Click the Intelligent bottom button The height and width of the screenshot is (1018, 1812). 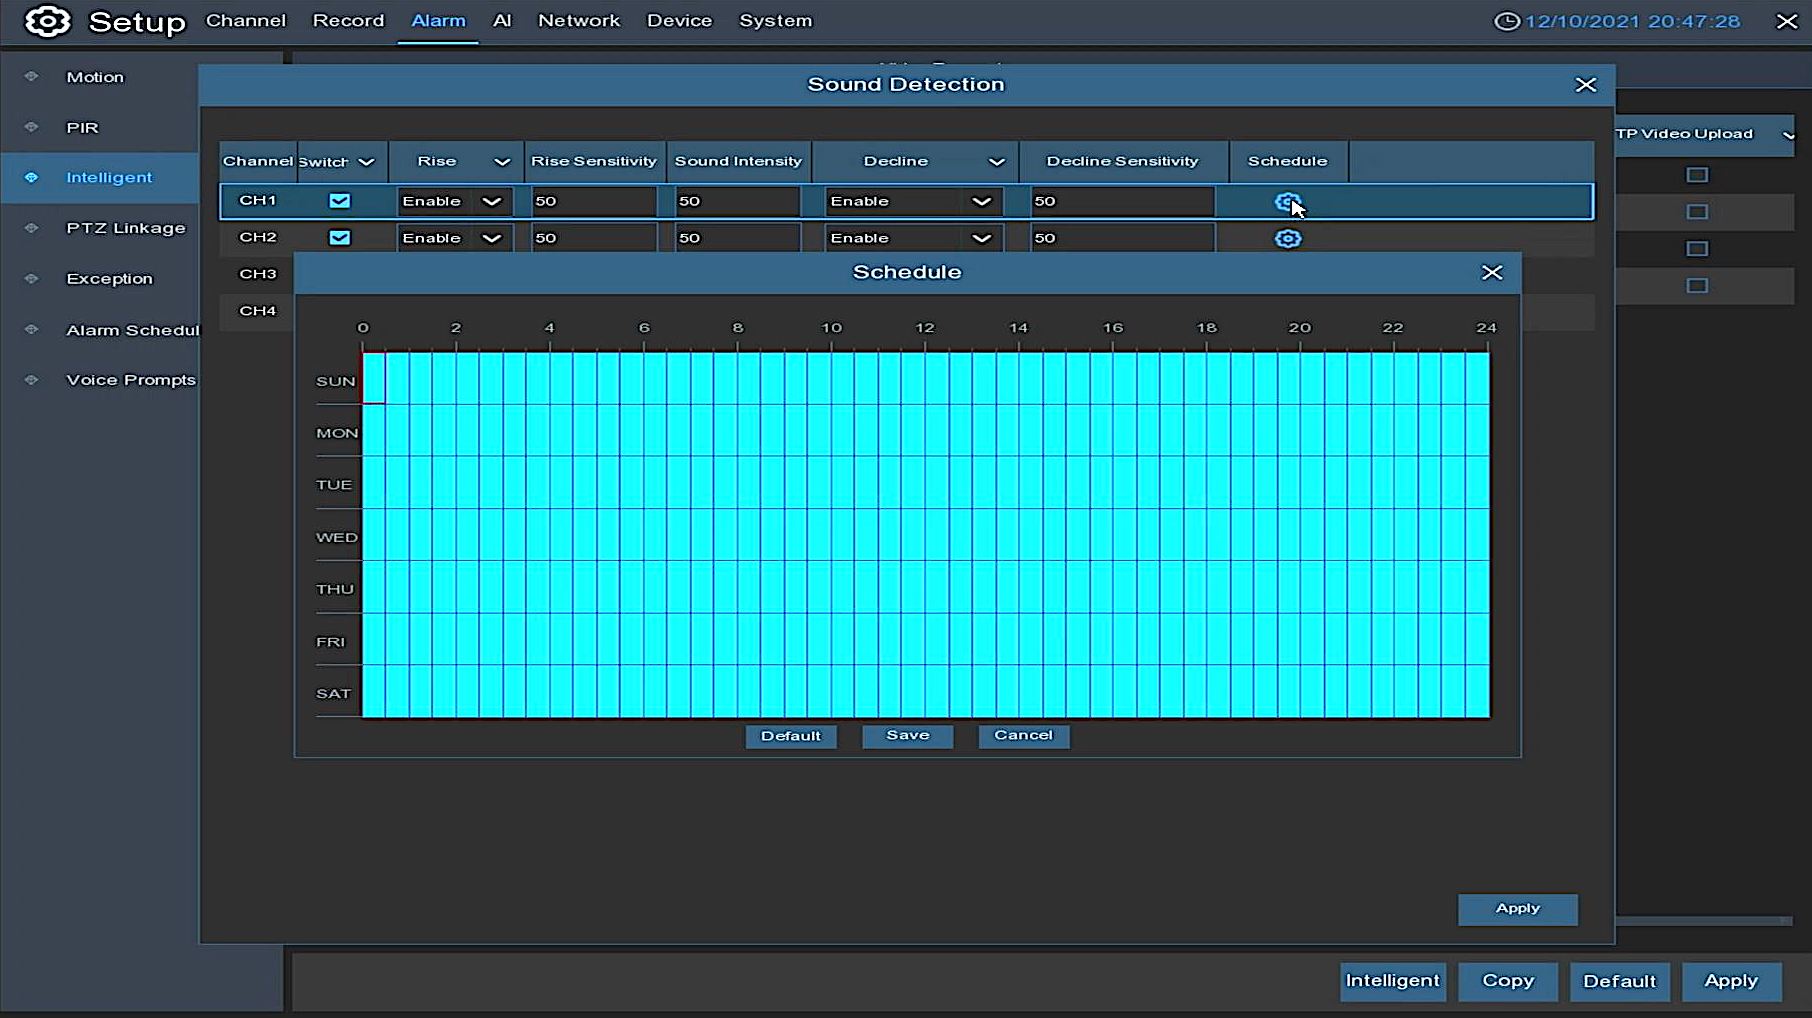click(1392, 981)
